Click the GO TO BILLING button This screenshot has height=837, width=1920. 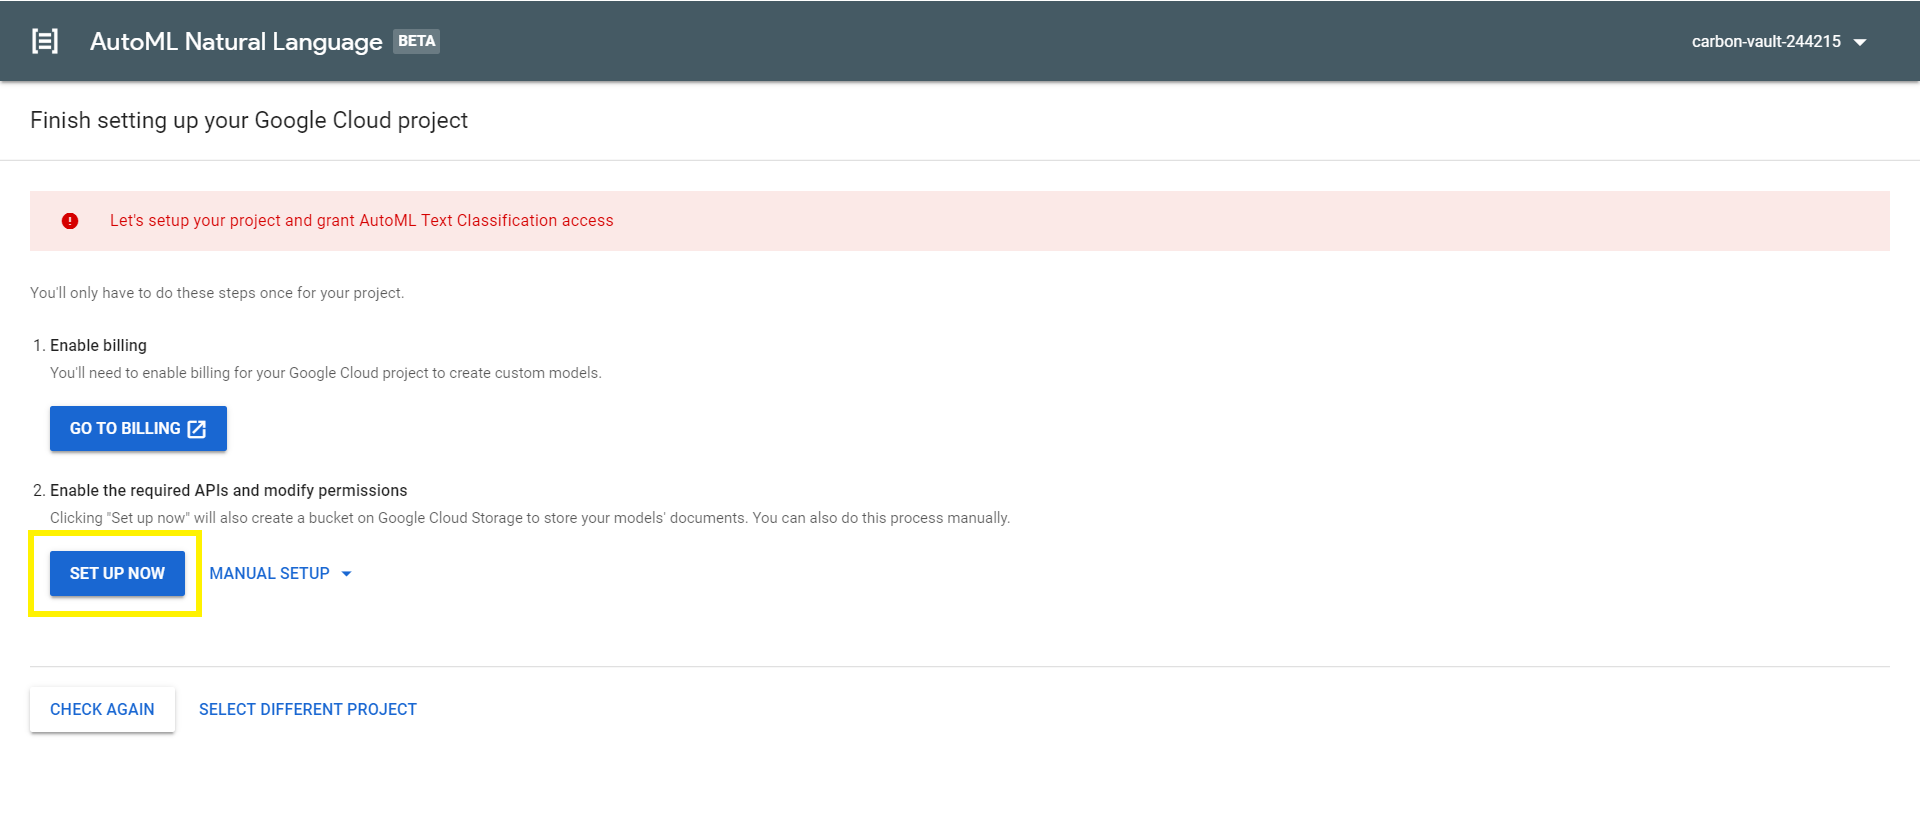click(x=138, y=429)
